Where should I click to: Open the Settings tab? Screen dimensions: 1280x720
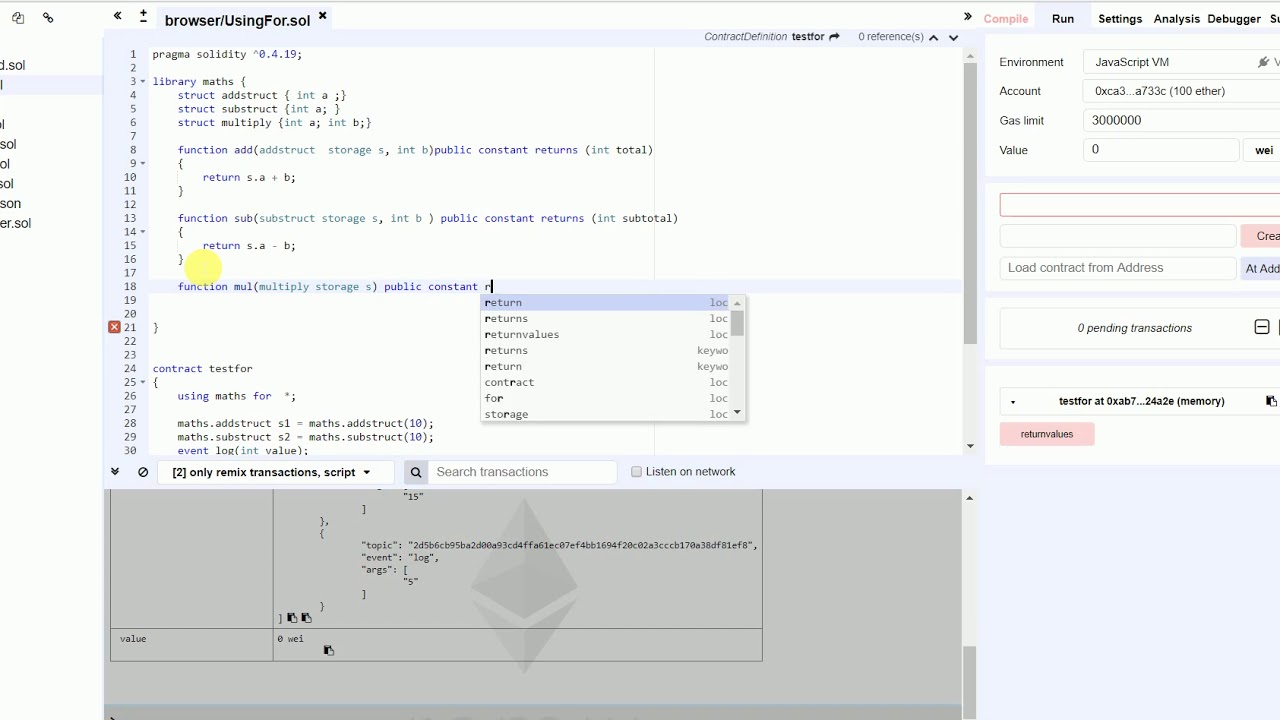(x=1120, y=19)
